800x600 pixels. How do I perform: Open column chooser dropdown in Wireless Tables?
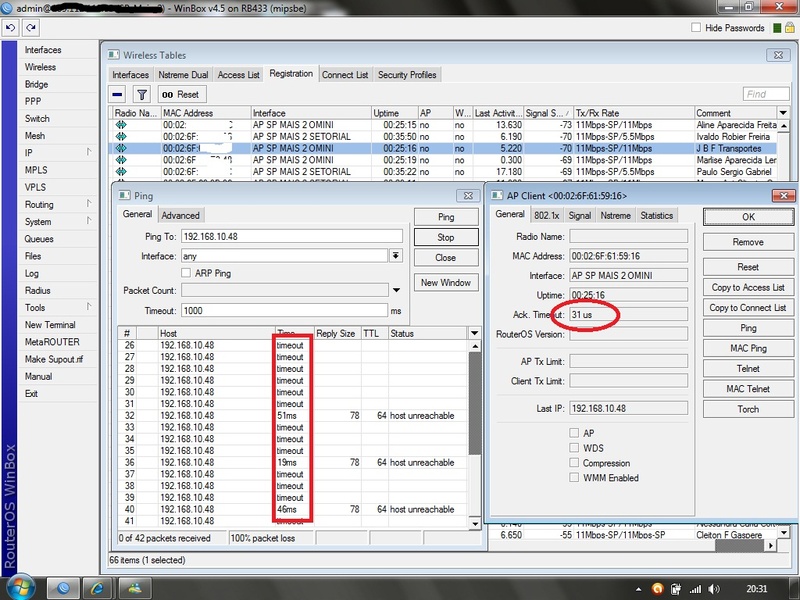tap(783, 113)
